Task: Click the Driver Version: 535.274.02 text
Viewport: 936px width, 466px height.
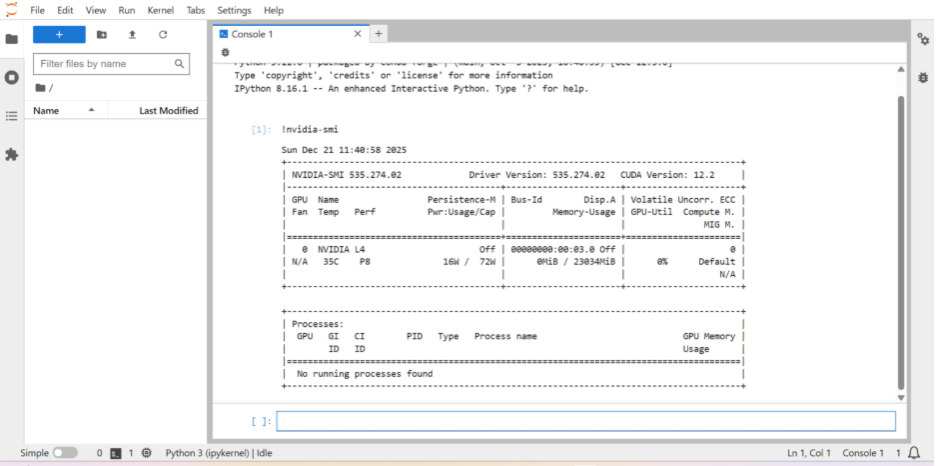Action: click(x=537, y=175)
